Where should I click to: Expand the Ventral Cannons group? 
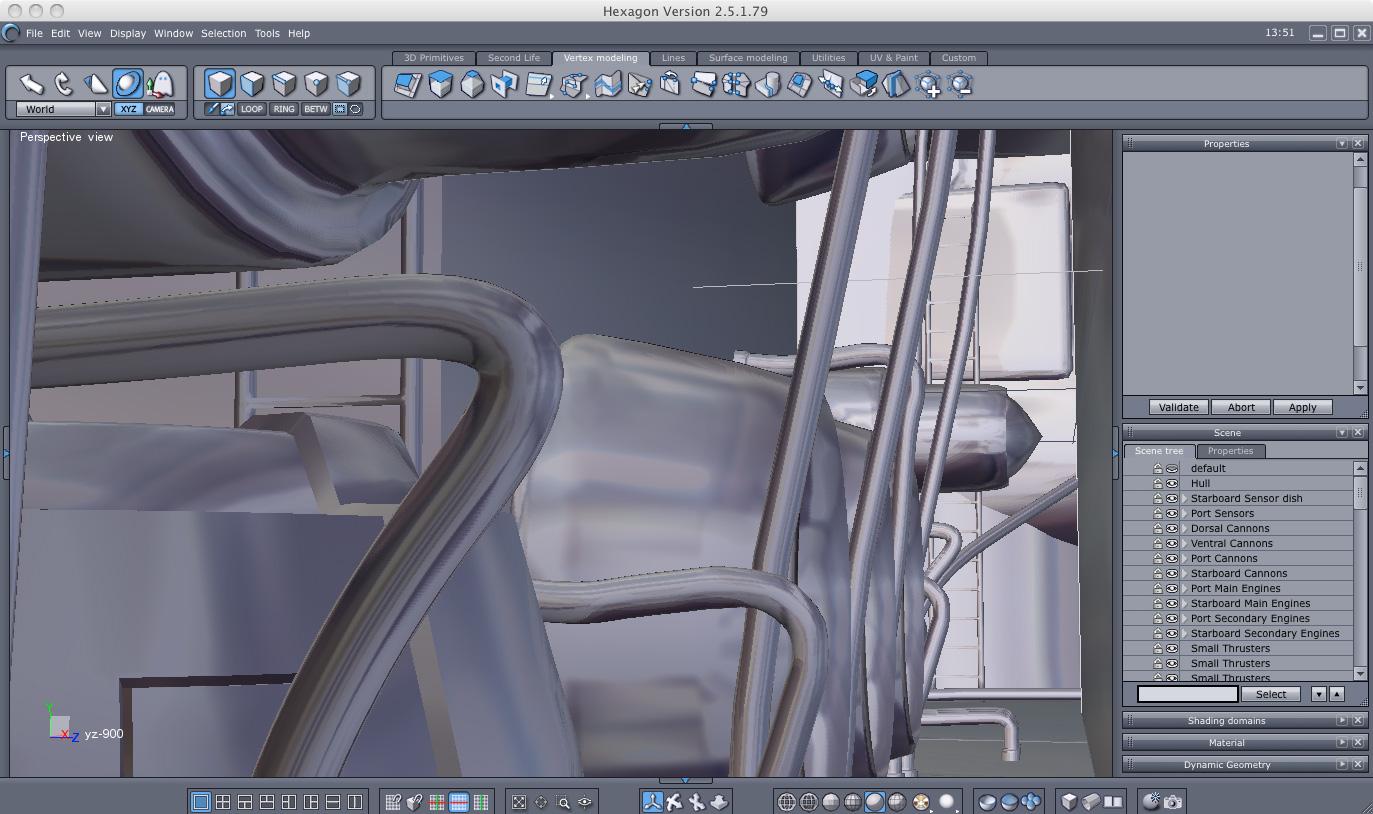[x=1185, y=543]
